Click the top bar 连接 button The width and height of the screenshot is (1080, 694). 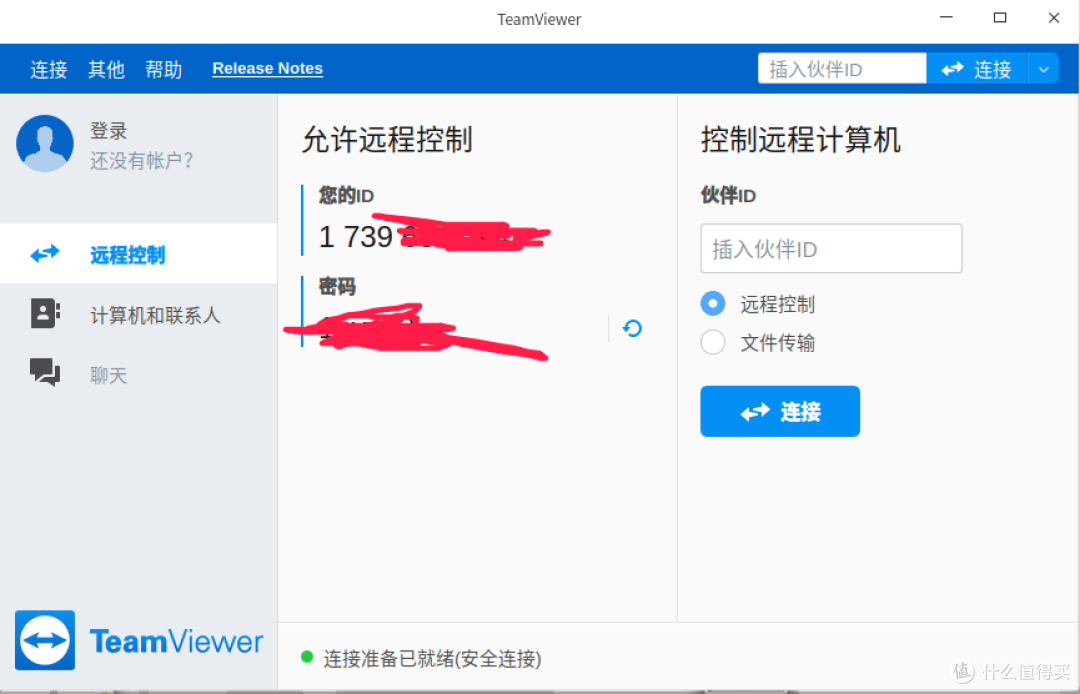977,69
